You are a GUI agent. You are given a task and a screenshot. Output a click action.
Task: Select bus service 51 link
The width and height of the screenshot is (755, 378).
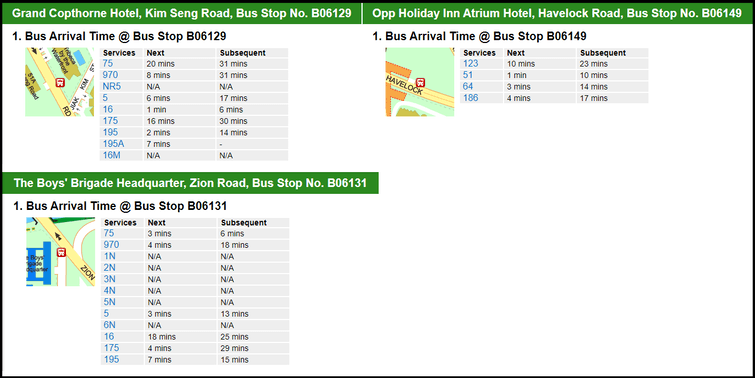tap(468, 75)
